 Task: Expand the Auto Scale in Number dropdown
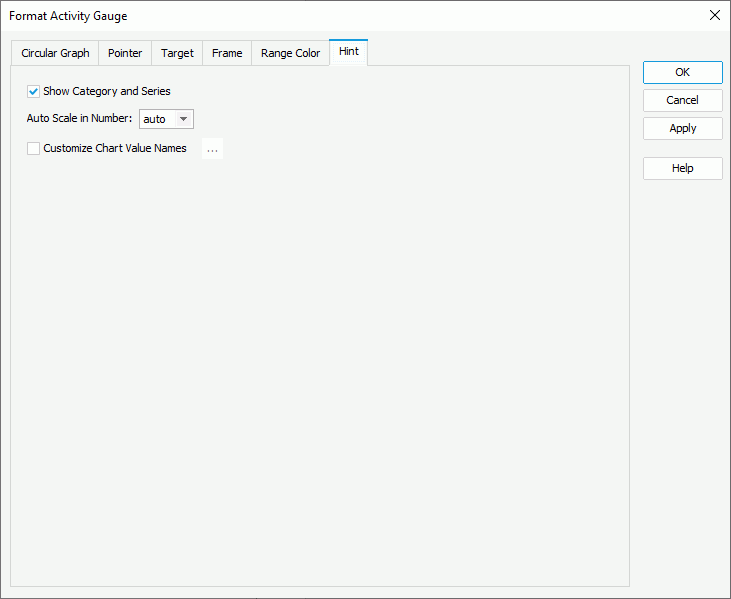pos(183,119)
